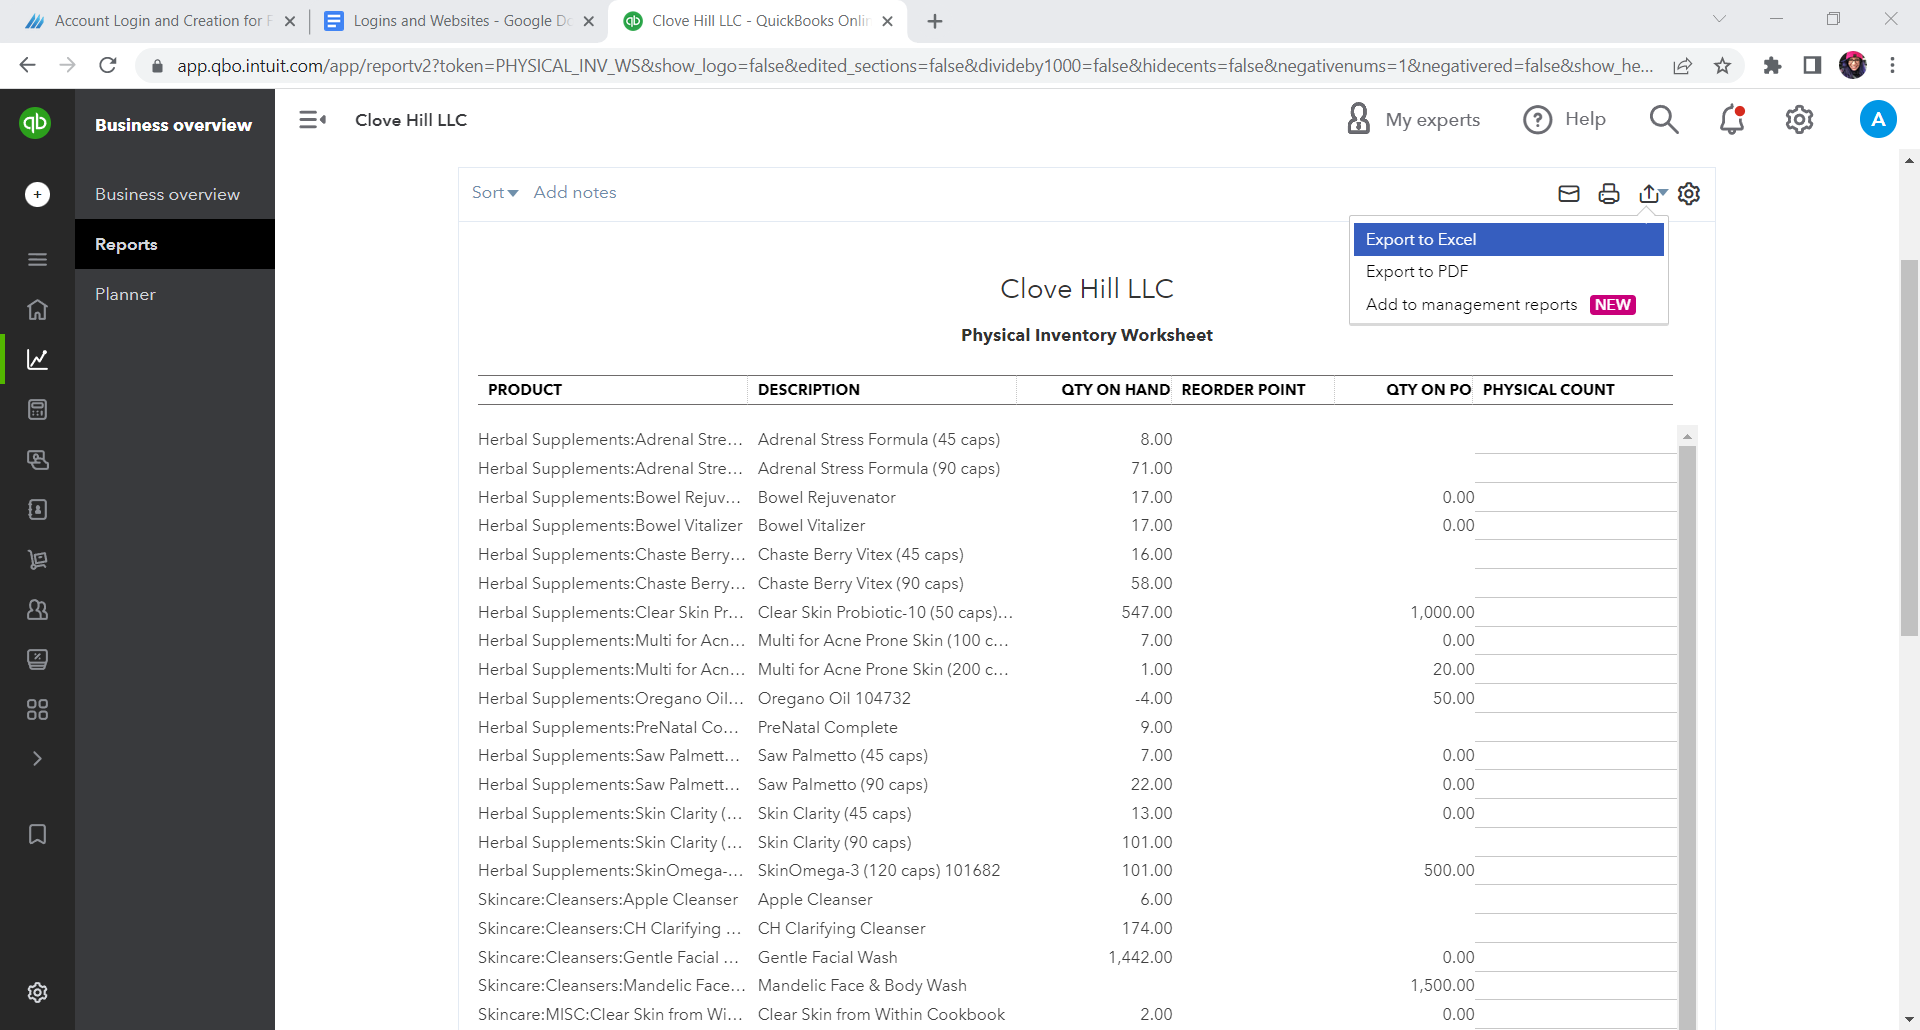Open Chrome side panel icon
This screenshot has width=1920, height=1030.
tap(1812, 66)
